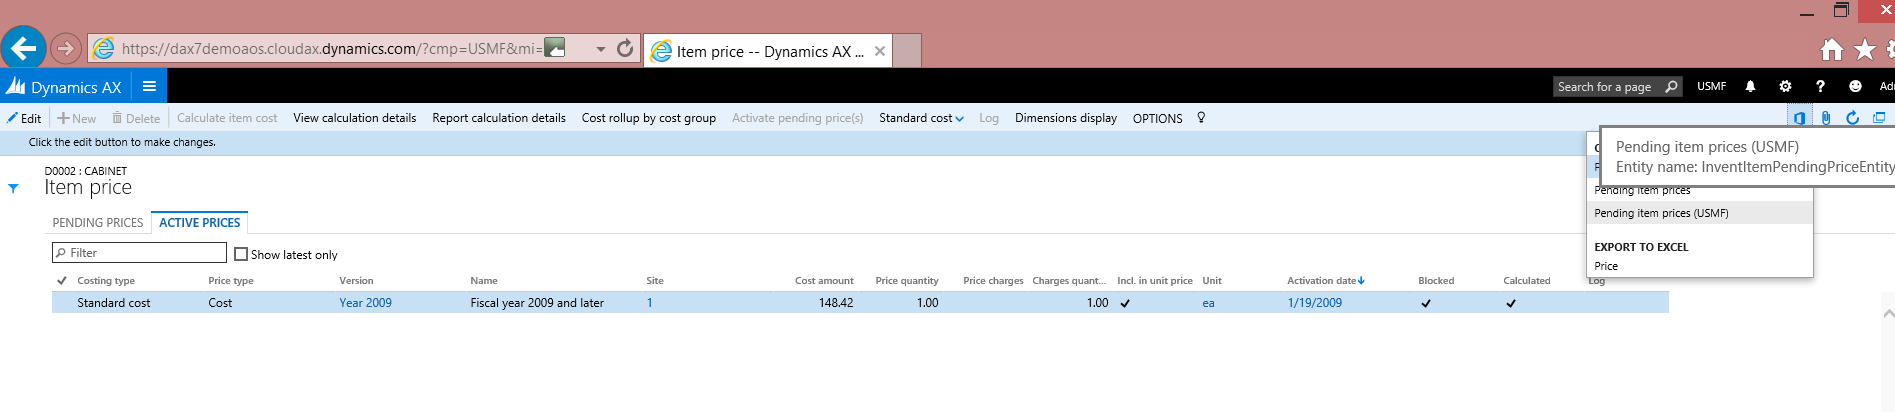Screen dimensions: 1895x412
Task: Click Cost rollup by cost group
Action: tap(649, 118)
